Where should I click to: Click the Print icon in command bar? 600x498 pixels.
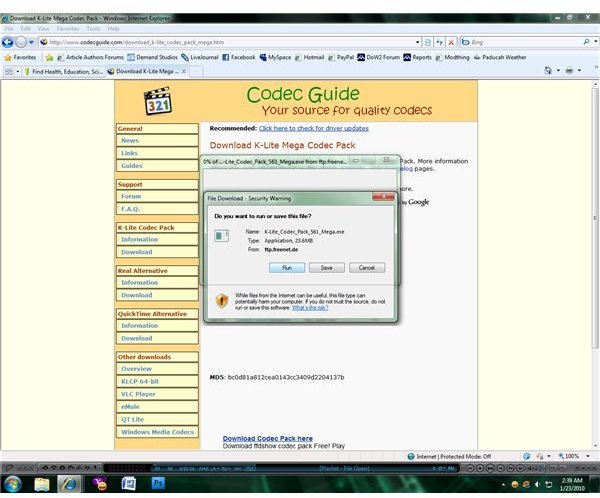click(x=569, y=70)
